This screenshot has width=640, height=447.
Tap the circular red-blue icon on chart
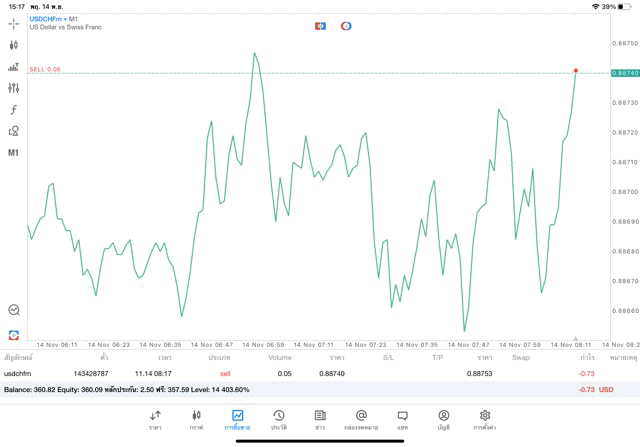click(346, 25)
